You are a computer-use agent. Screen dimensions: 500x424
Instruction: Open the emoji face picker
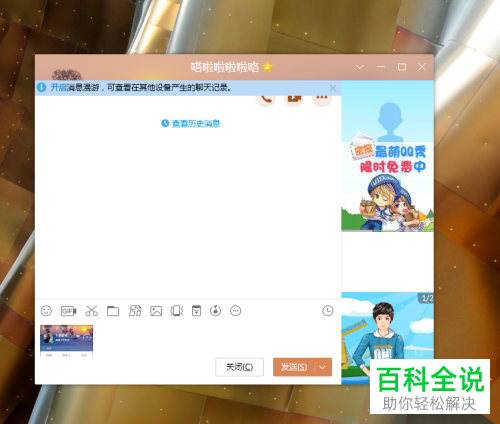[x=46, y=311]
